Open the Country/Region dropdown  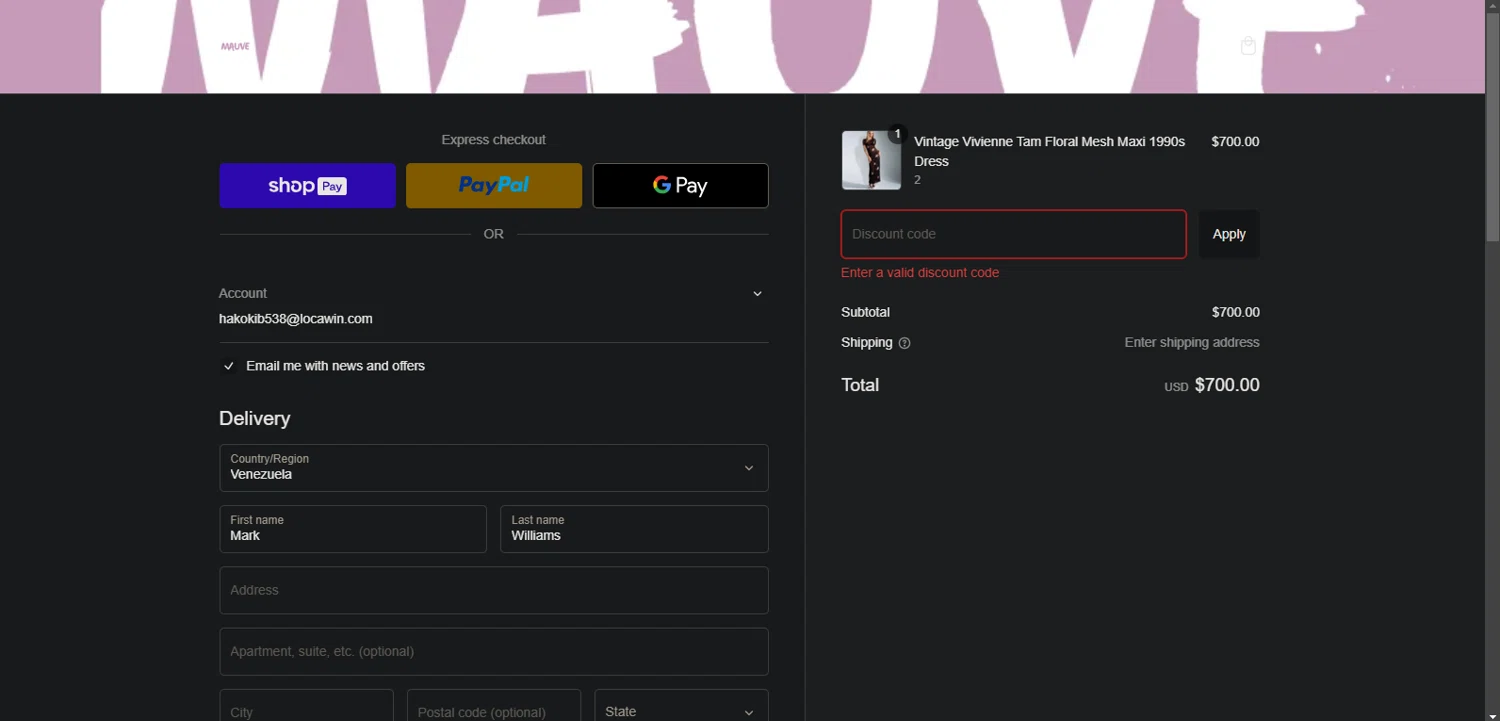[494, 468]
